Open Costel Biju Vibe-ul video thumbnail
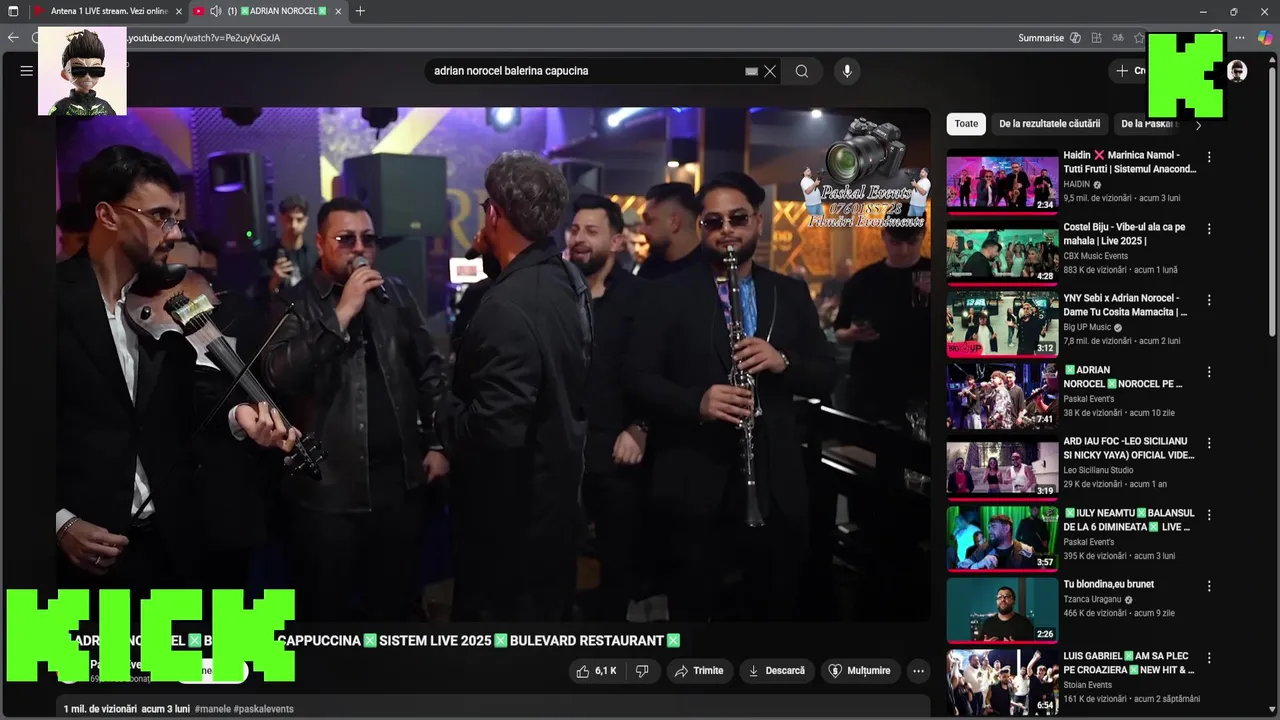1280x720 pixels. point(1002,253)
